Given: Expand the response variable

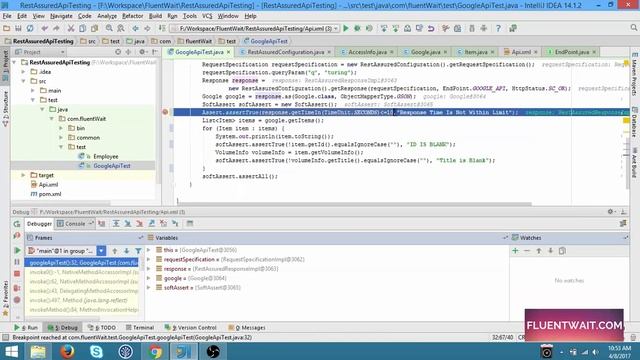Looking at the screenshot, I should click(149, 269).
